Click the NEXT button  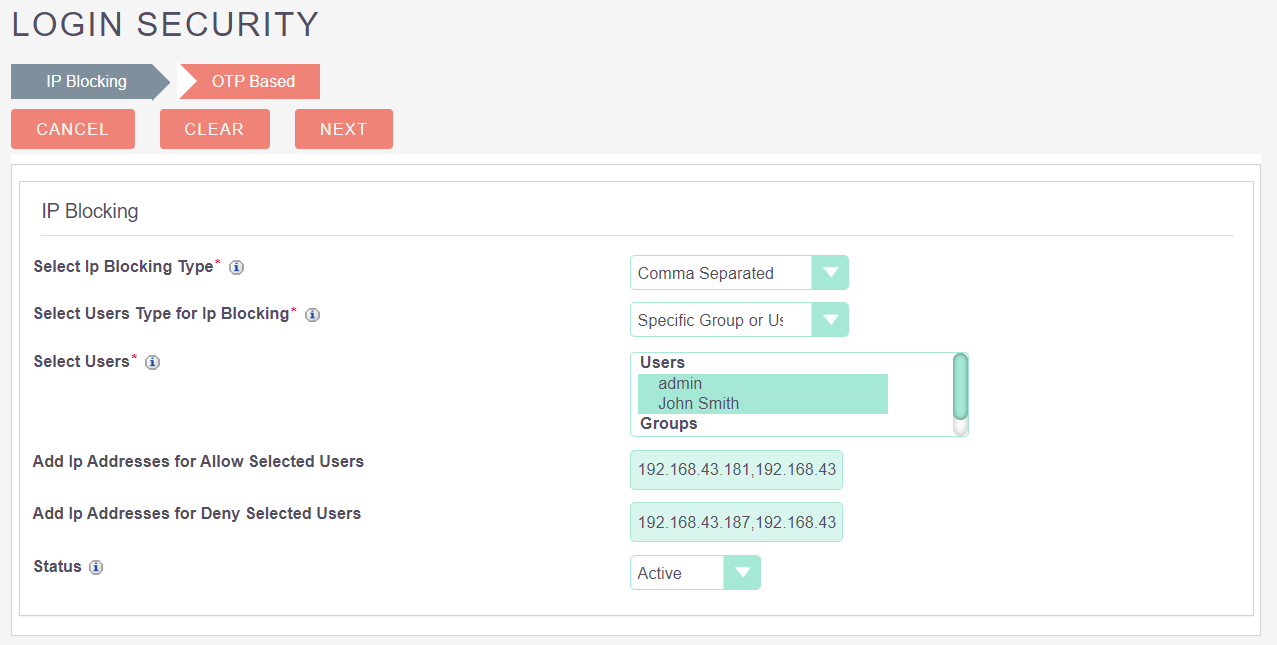click(x=343, y=129)
